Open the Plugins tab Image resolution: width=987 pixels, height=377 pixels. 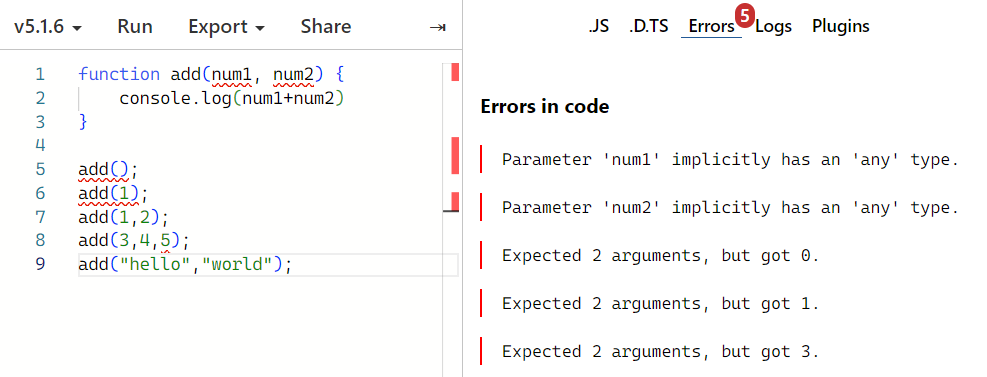840,26
